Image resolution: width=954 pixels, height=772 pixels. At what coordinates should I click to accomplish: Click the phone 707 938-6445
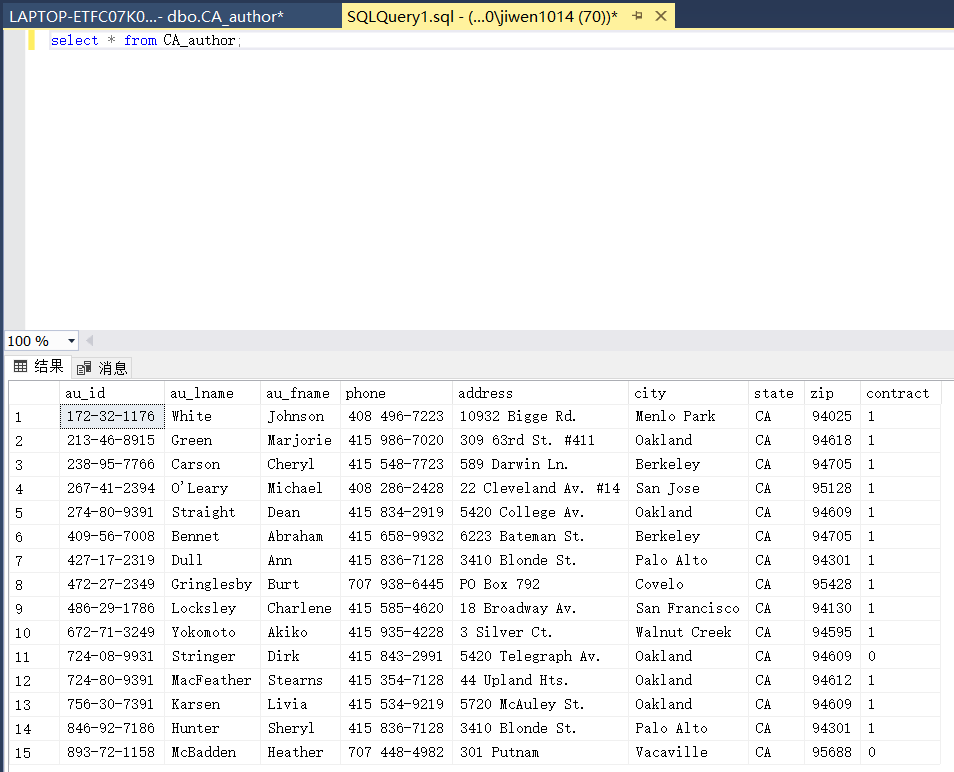point(396,584)
